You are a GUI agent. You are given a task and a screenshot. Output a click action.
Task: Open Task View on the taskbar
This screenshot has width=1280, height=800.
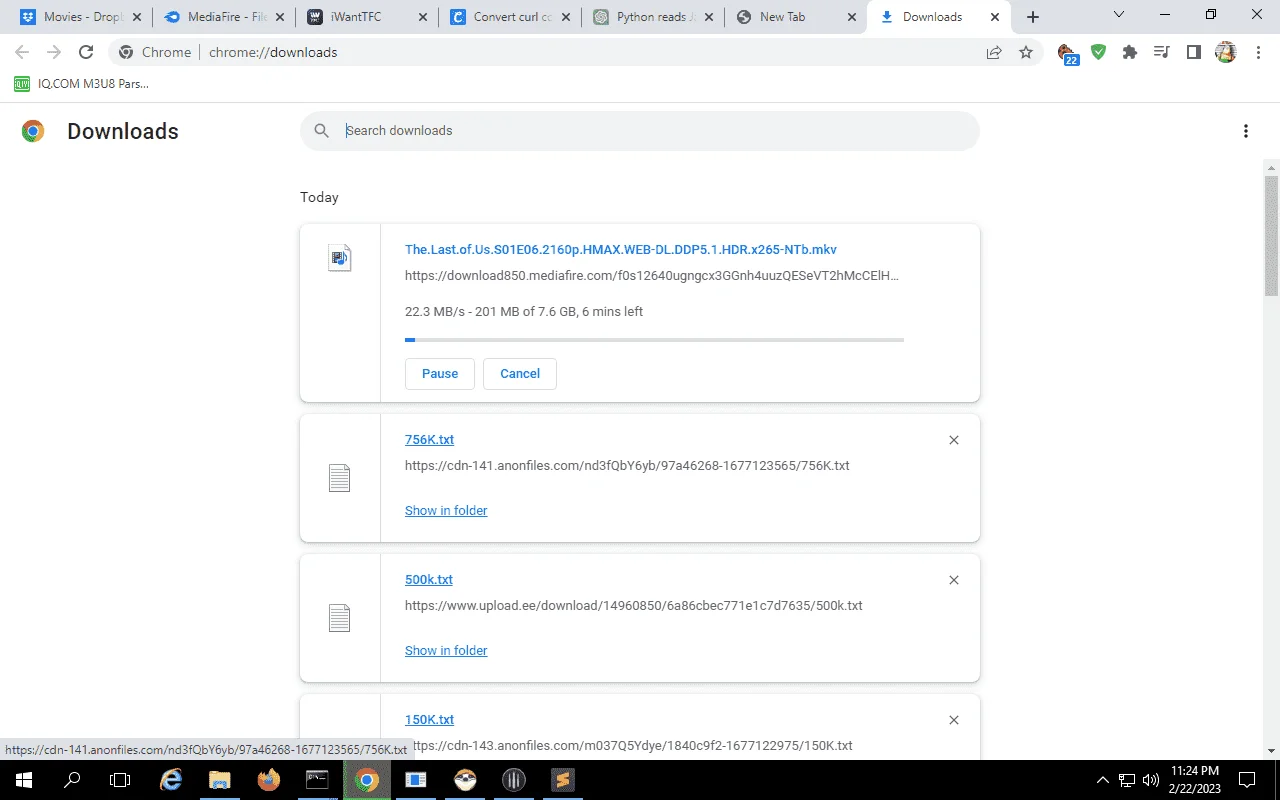[x=120, y=780]
